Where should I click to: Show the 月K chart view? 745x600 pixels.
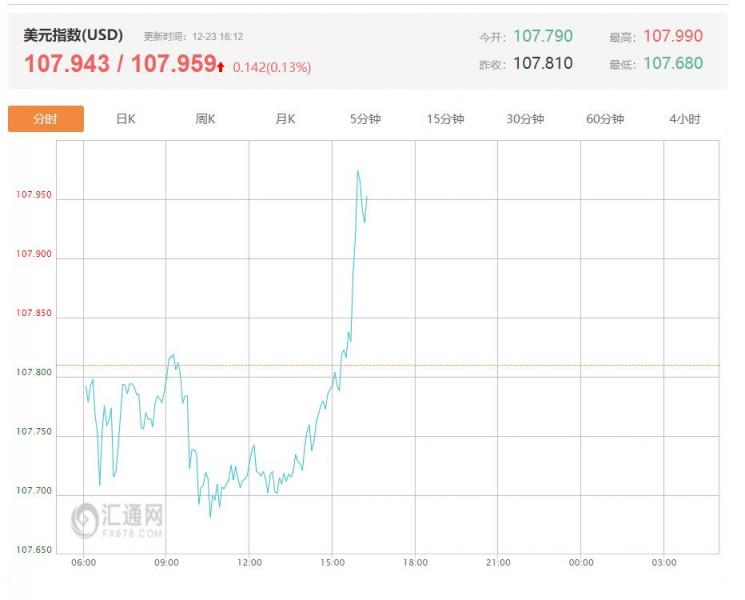click(285, 119)
